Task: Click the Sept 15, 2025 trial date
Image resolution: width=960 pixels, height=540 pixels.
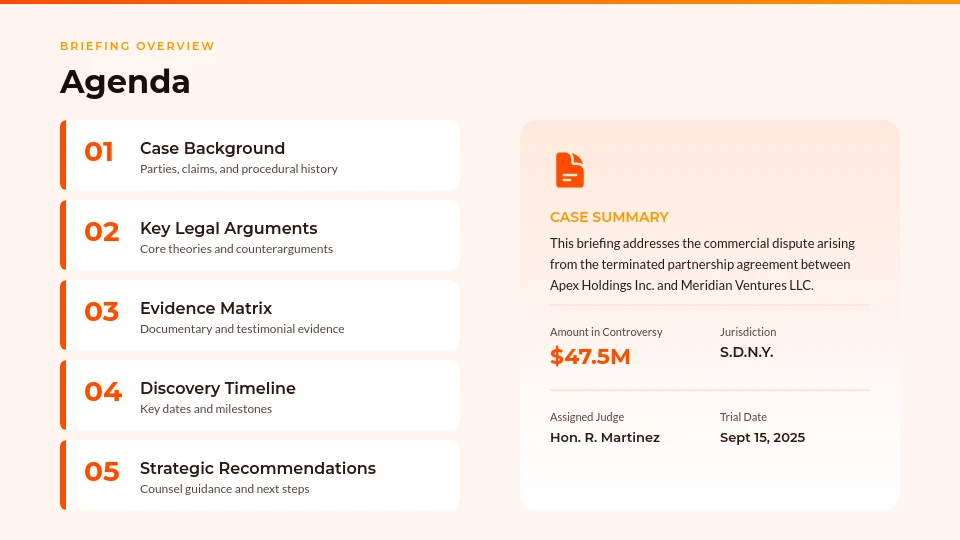Action: 762,437
